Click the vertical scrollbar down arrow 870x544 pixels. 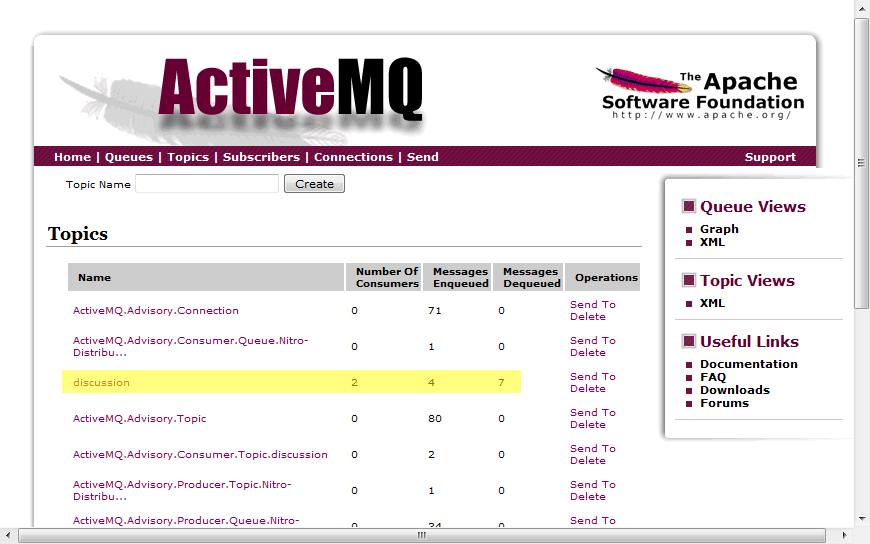[861, 519]
